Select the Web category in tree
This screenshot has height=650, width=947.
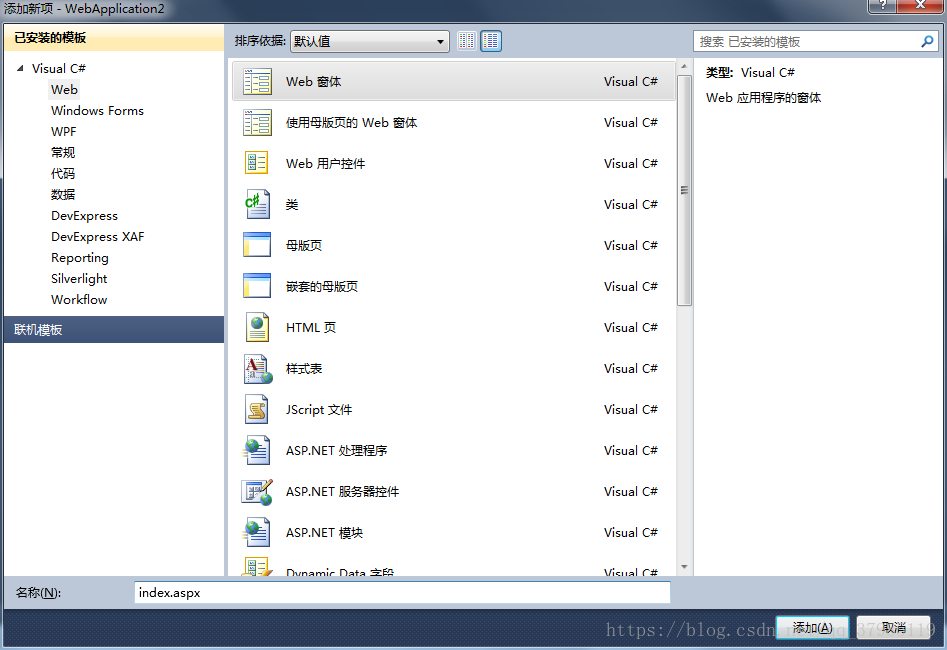coord(64,89)
